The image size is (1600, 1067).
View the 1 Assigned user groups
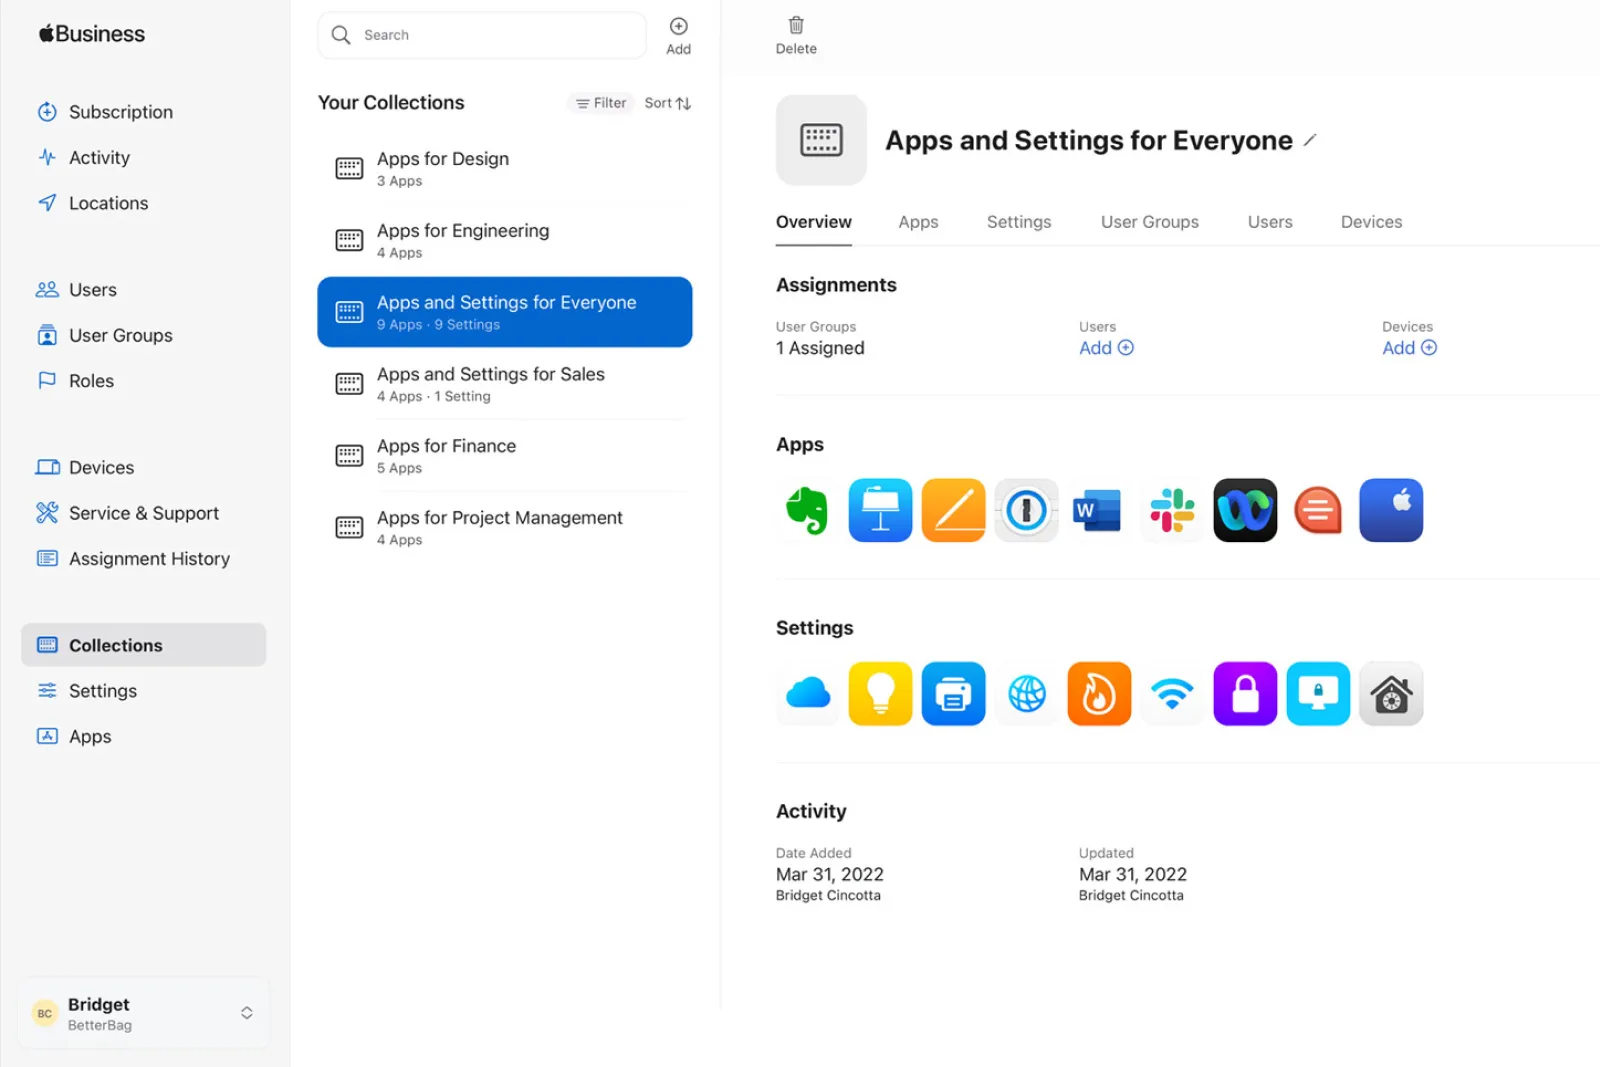820,348
